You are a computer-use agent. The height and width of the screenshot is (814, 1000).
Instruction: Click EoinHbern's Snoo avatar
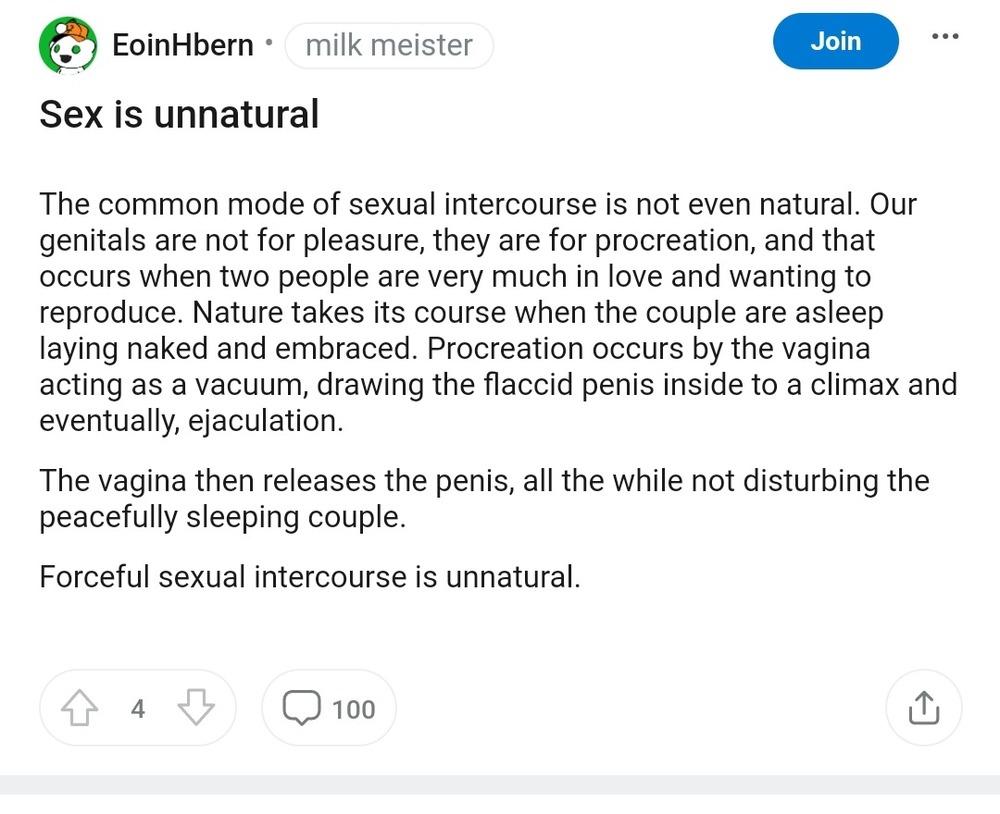click(67, 46)
